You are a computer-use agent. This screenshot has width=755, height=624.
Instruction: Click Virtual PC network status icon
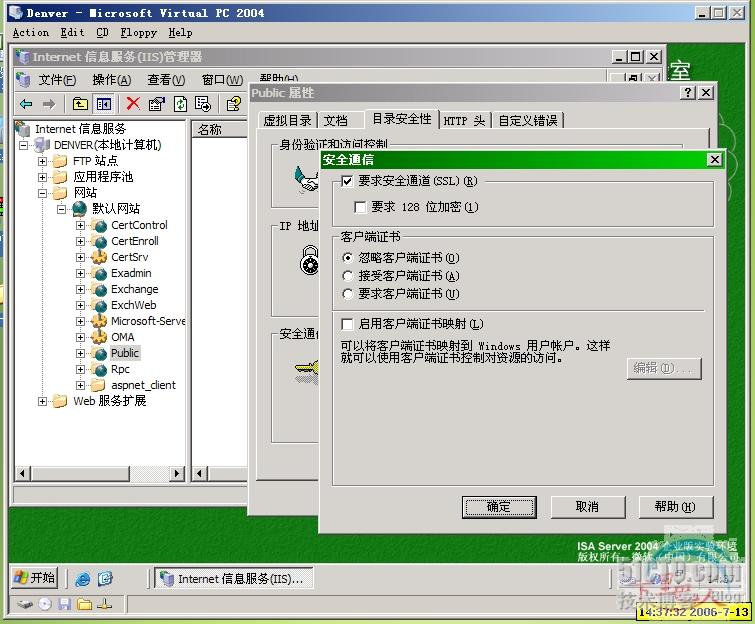tap(105, 604)
